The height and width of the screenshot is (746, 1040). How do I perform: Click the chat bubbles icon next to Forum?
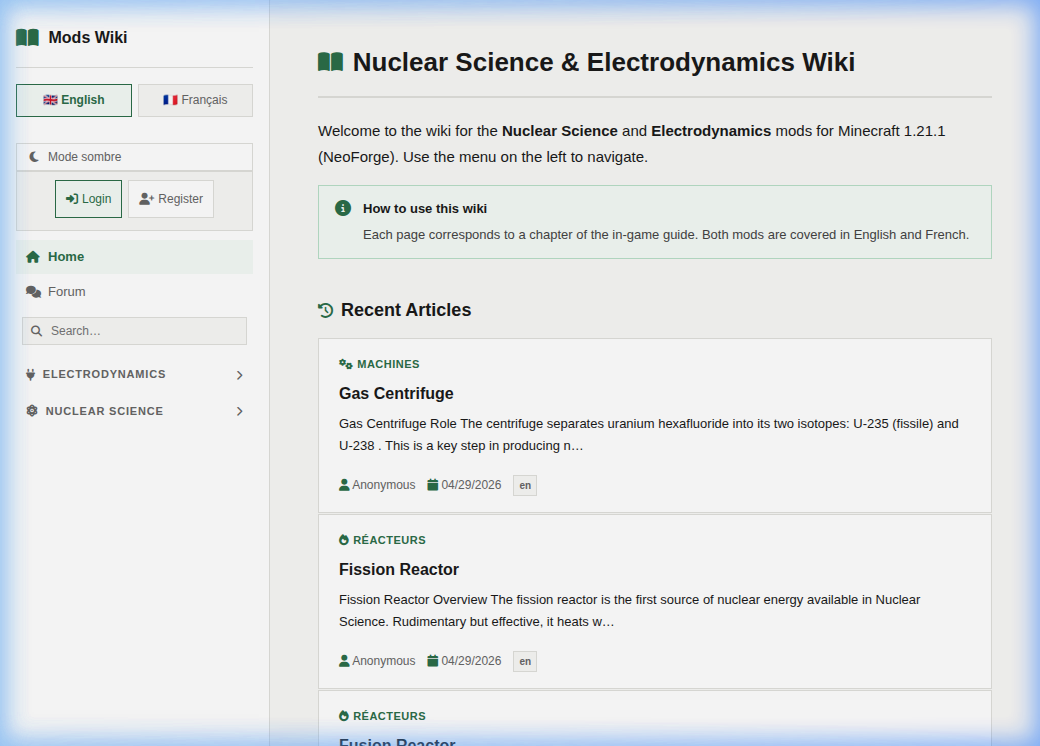tap(33, 292)
